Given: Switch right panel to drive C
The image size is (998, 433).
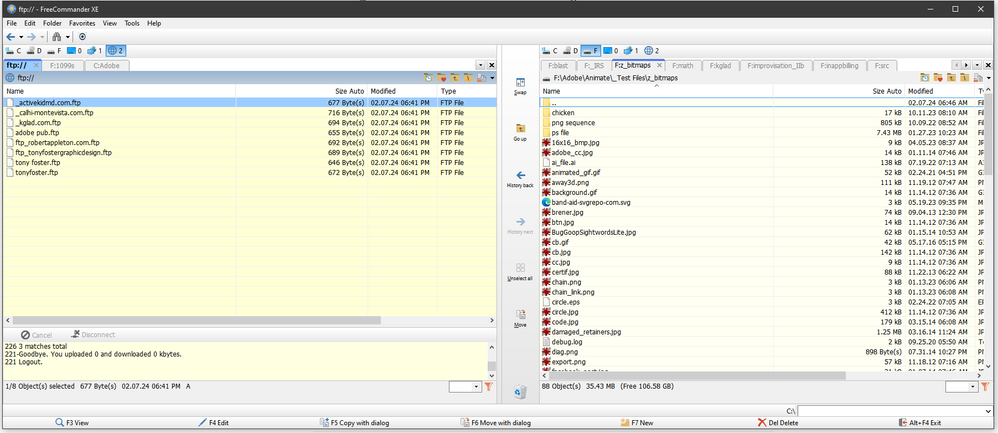Looking at the screenshot, I should pyautogui.click(x=550, y=50).
